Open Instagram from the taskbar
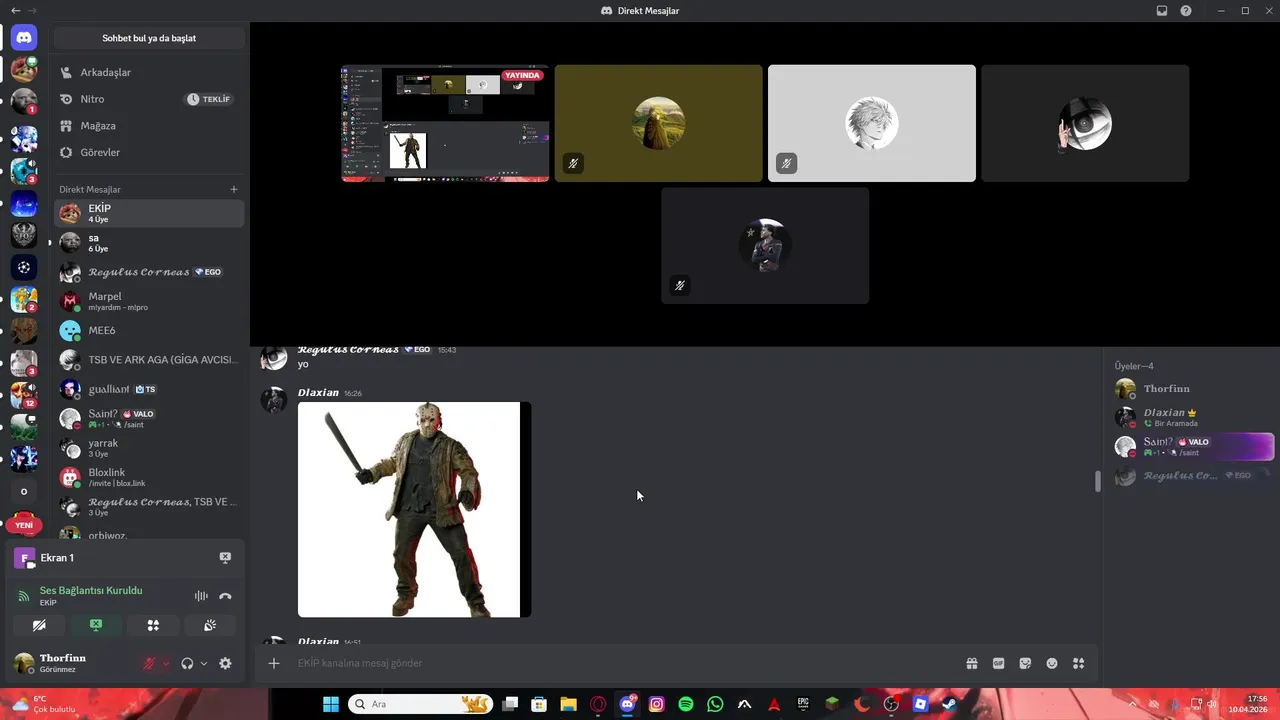Viewport: 1280px width, 720px height. click(x=657, y=704)
